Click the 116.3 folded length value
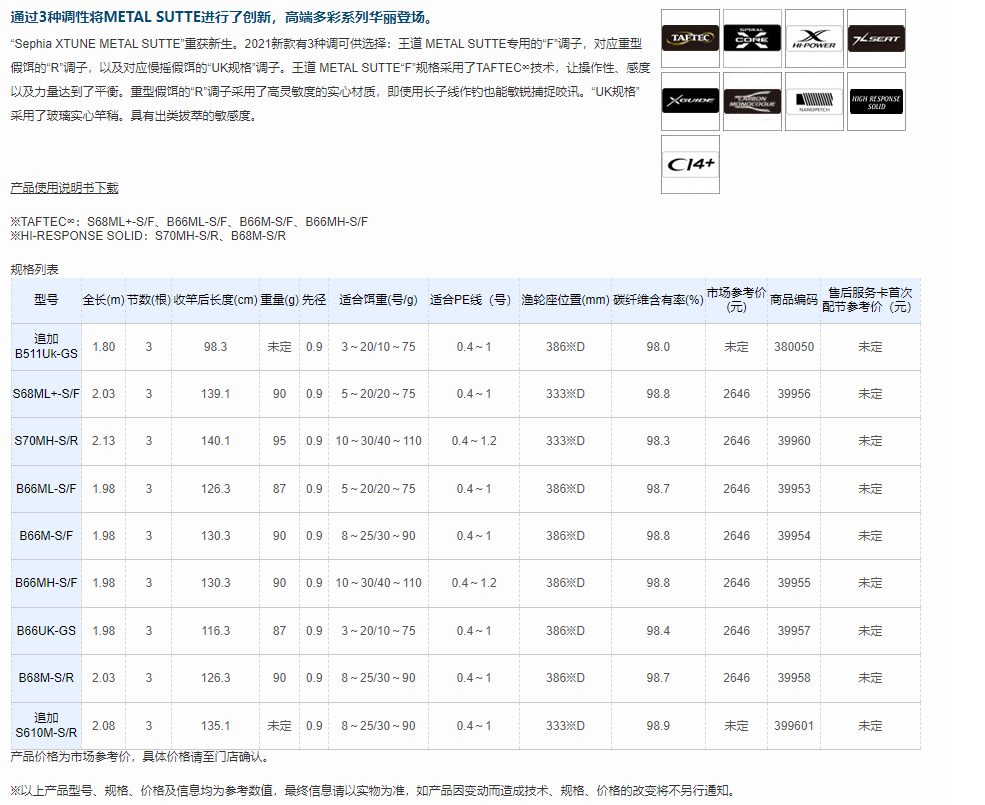The height and width of the screenshot is (805, 985). pyautogui.click(x=215, y=631)
